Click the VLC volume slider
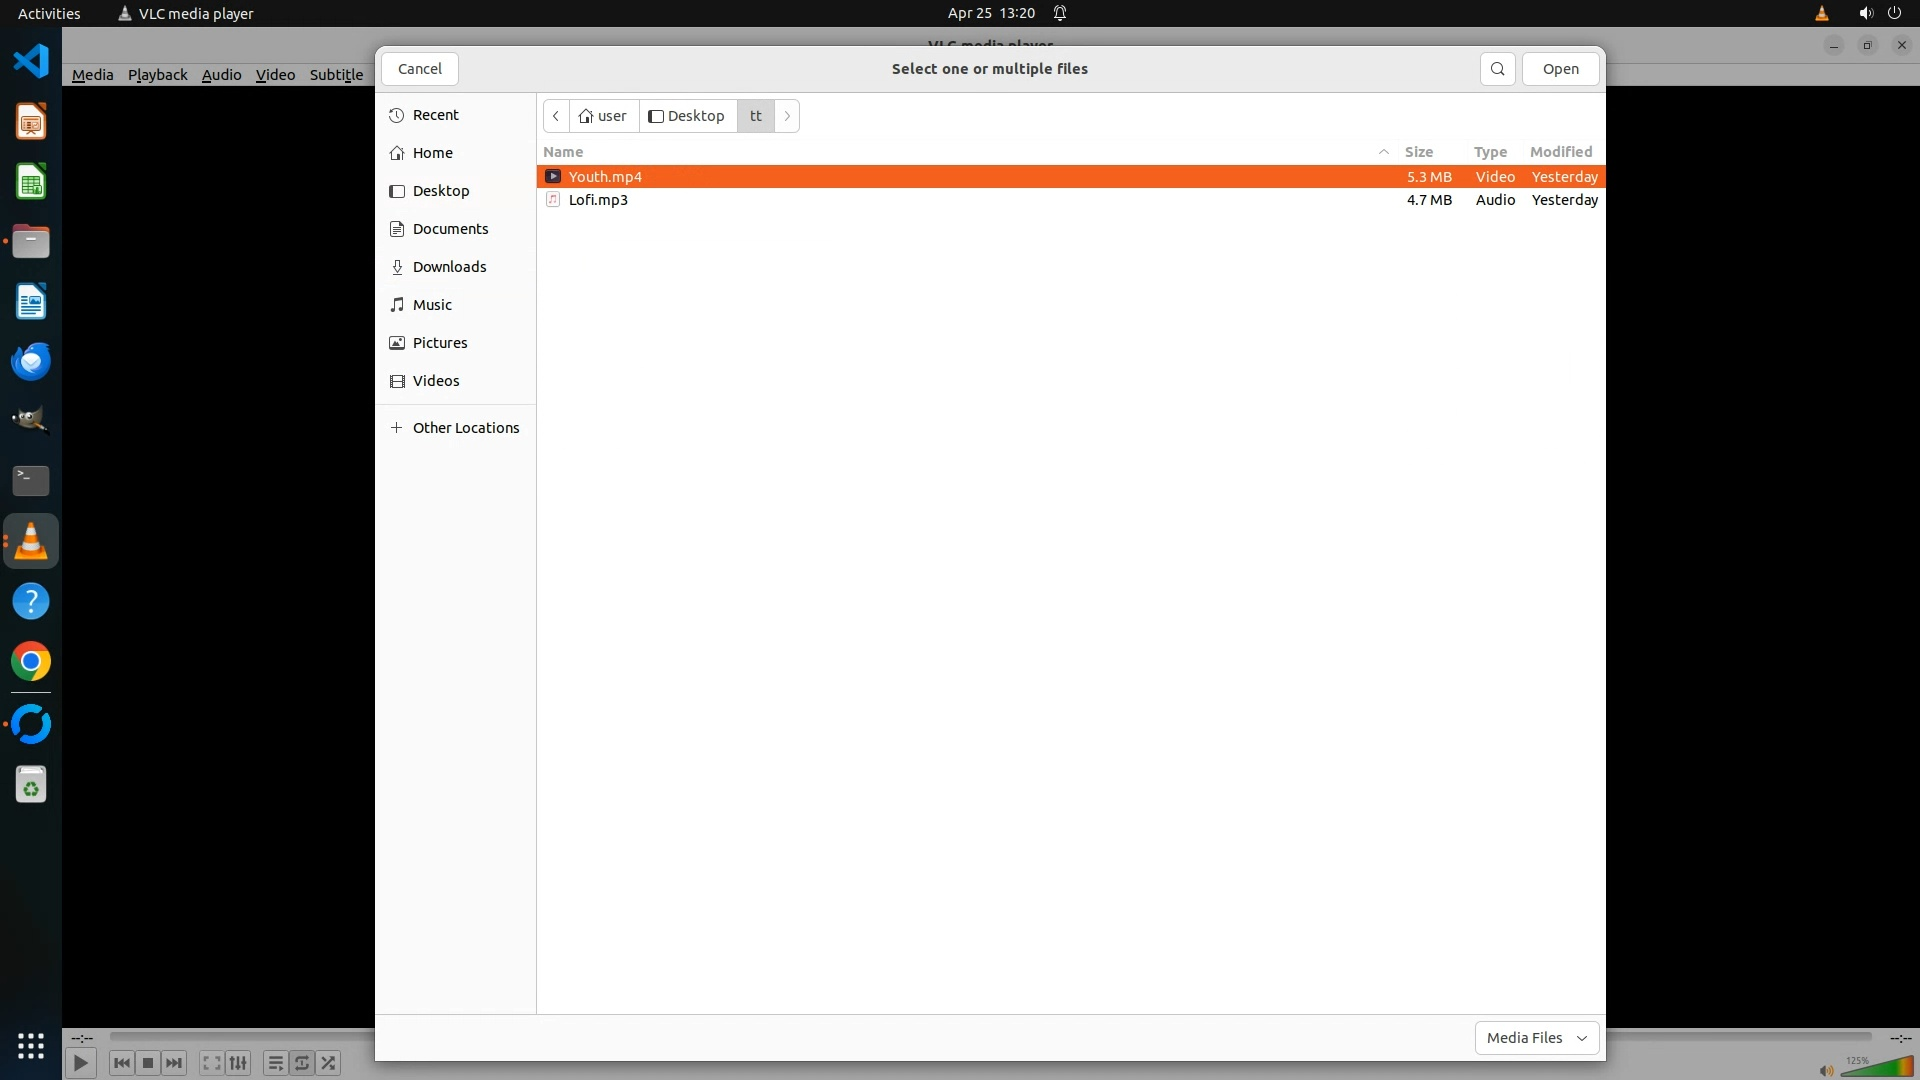 coord(1878,1067)
